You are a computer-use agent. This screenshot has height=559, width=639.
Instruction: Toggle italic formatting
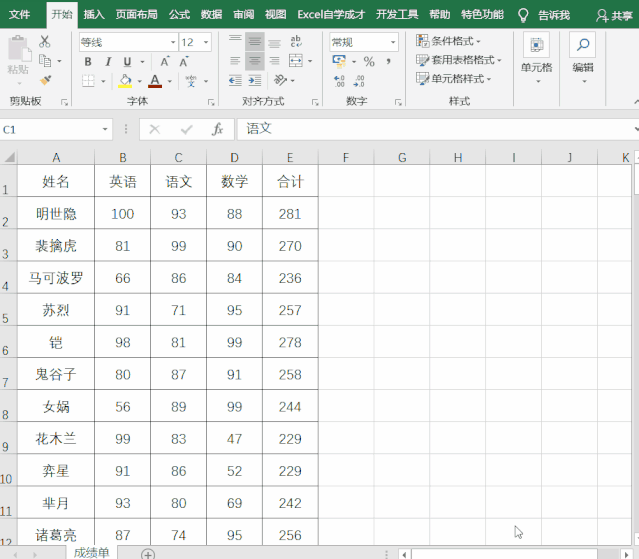[109, 62]
